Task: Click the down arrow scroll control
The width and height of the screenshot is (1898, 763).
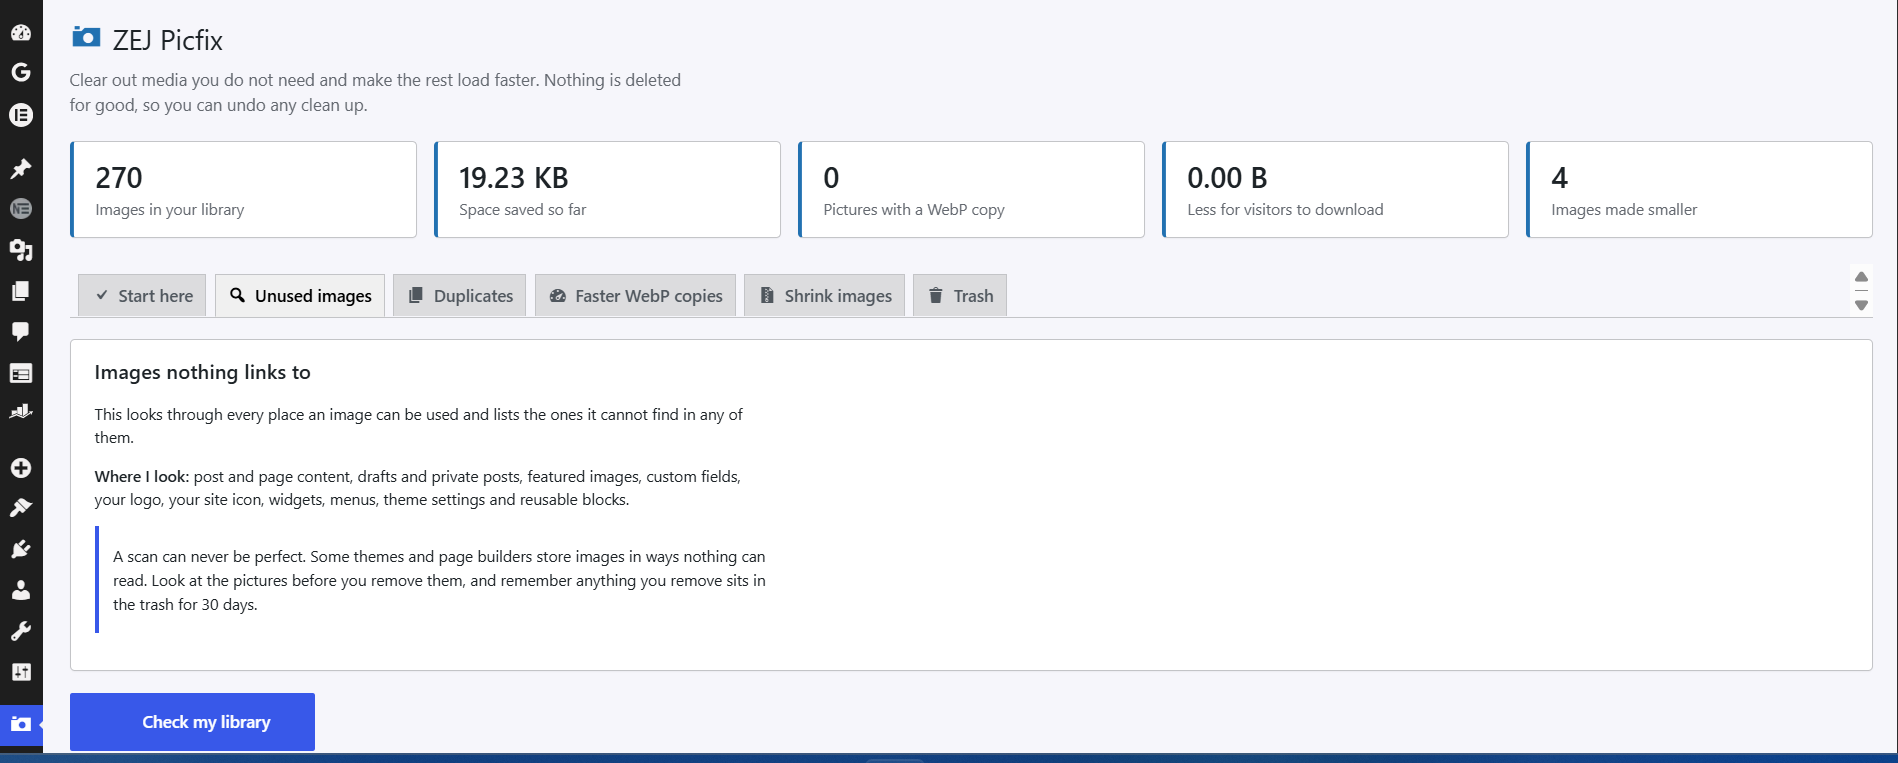Action: click(x=1861, y=305)
